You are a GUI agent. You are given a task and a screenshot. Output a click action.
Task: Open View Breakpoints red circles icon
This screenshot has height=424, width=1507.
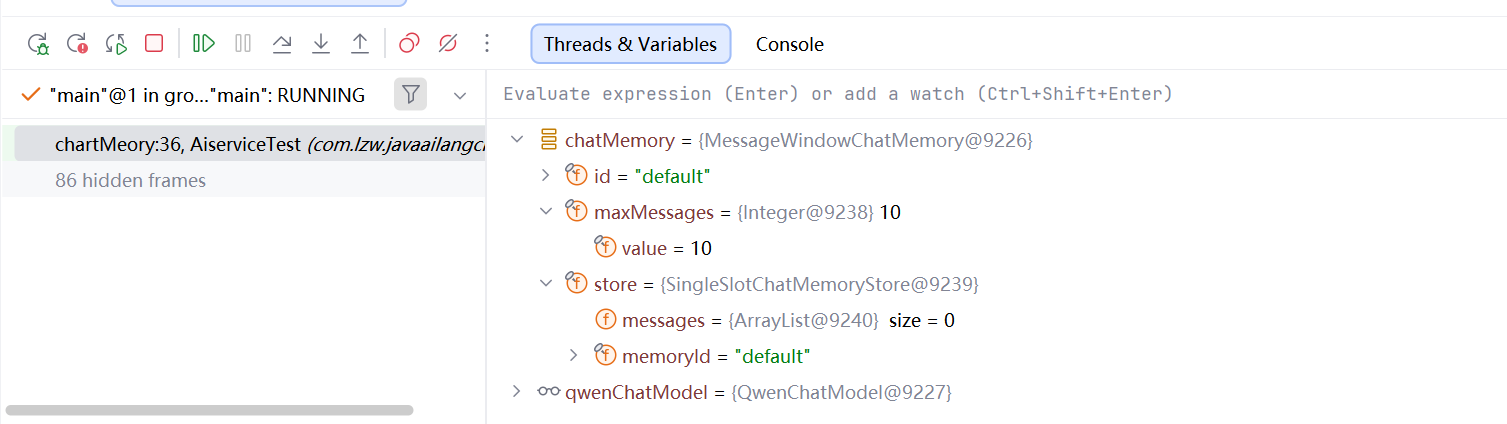tap(409, 43)
